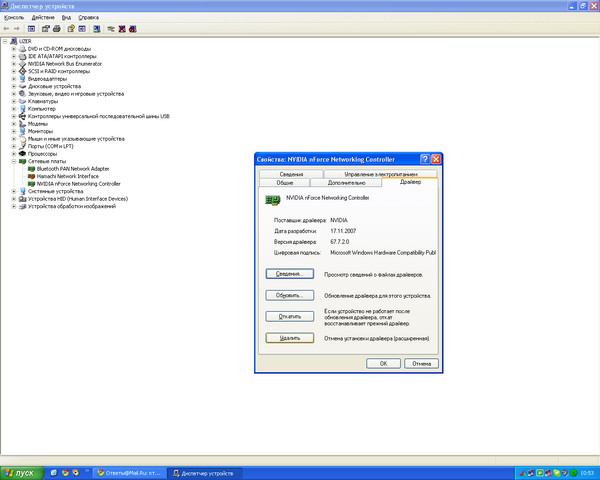Screen dimensions: 600x480
Task: Click the Звуковые, видео и игровые устройства icon
Action: pos(23,94)
